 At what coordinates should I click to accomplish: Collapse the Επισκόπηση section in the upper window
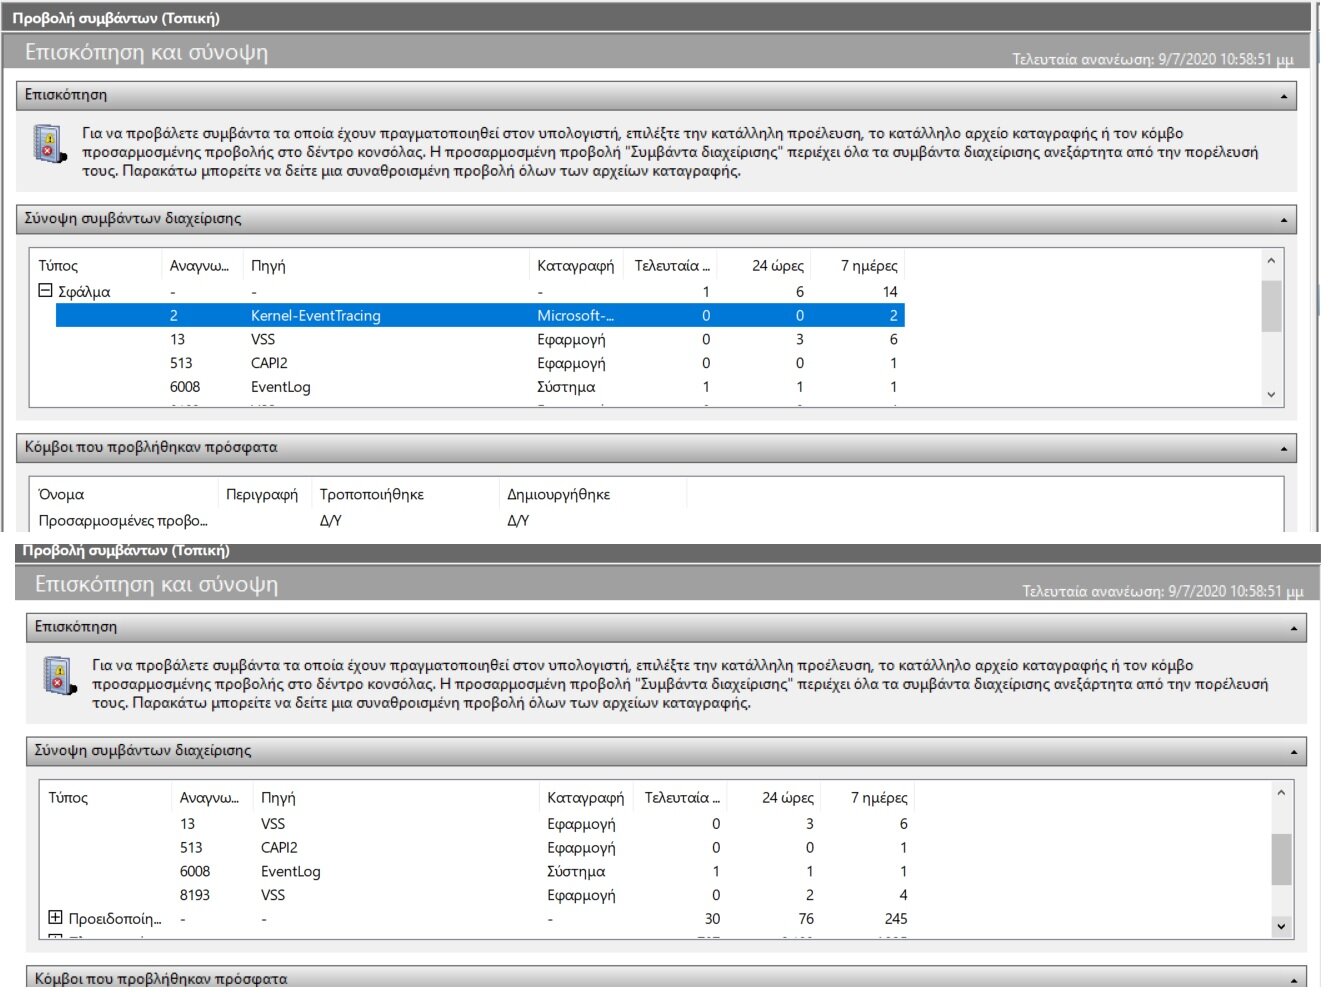tap(1284, 96)
